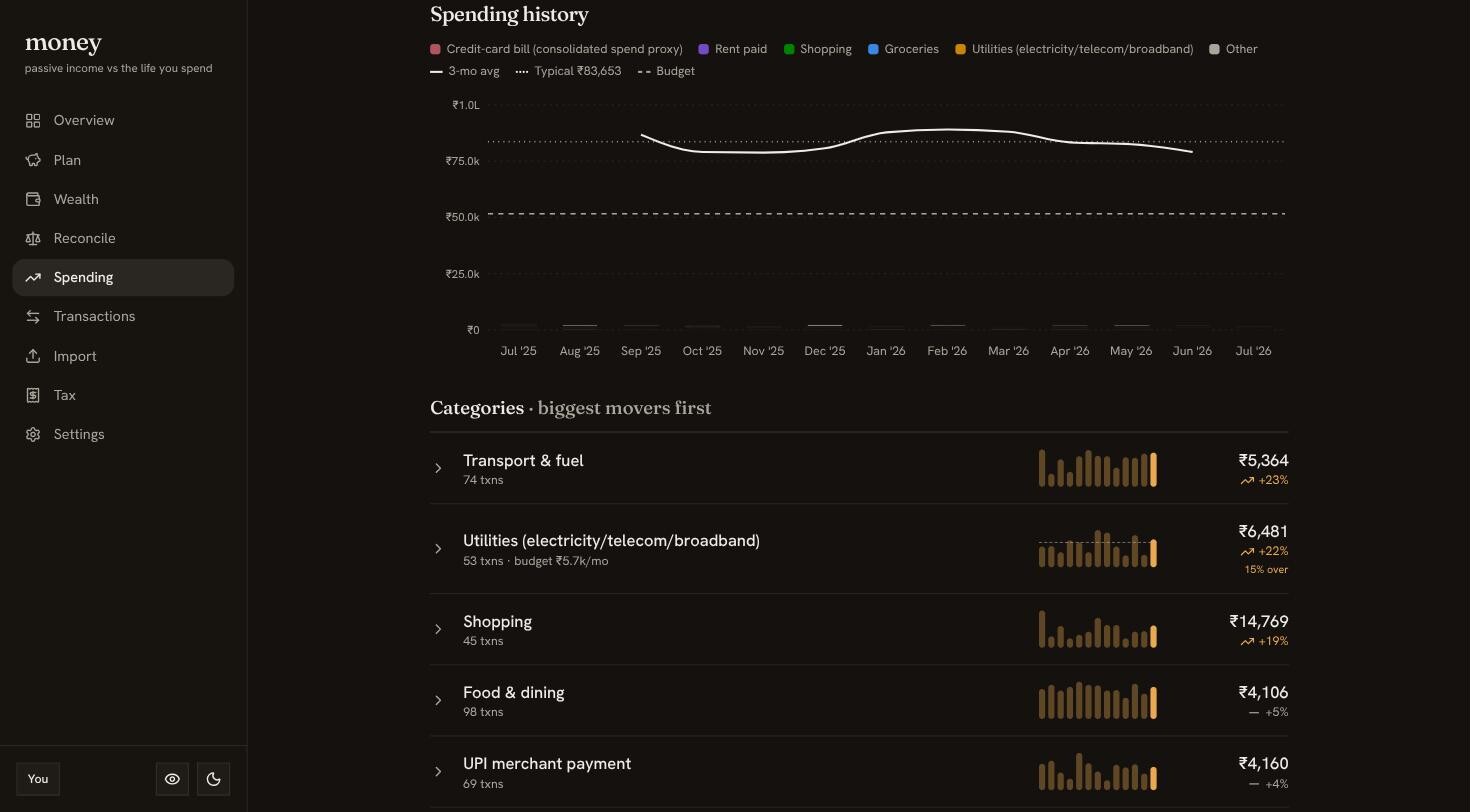Click the Jun '26 chart axis label
Viewport: 1470px width, 812px height.
(x=1192, y=351)
